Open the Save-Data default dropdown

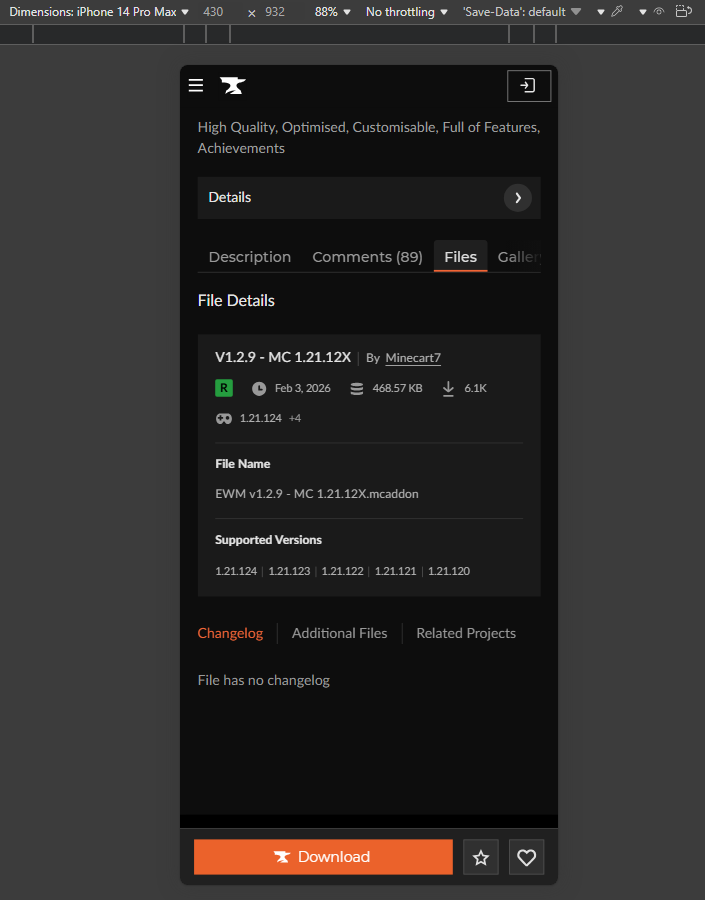coord(520,12)
